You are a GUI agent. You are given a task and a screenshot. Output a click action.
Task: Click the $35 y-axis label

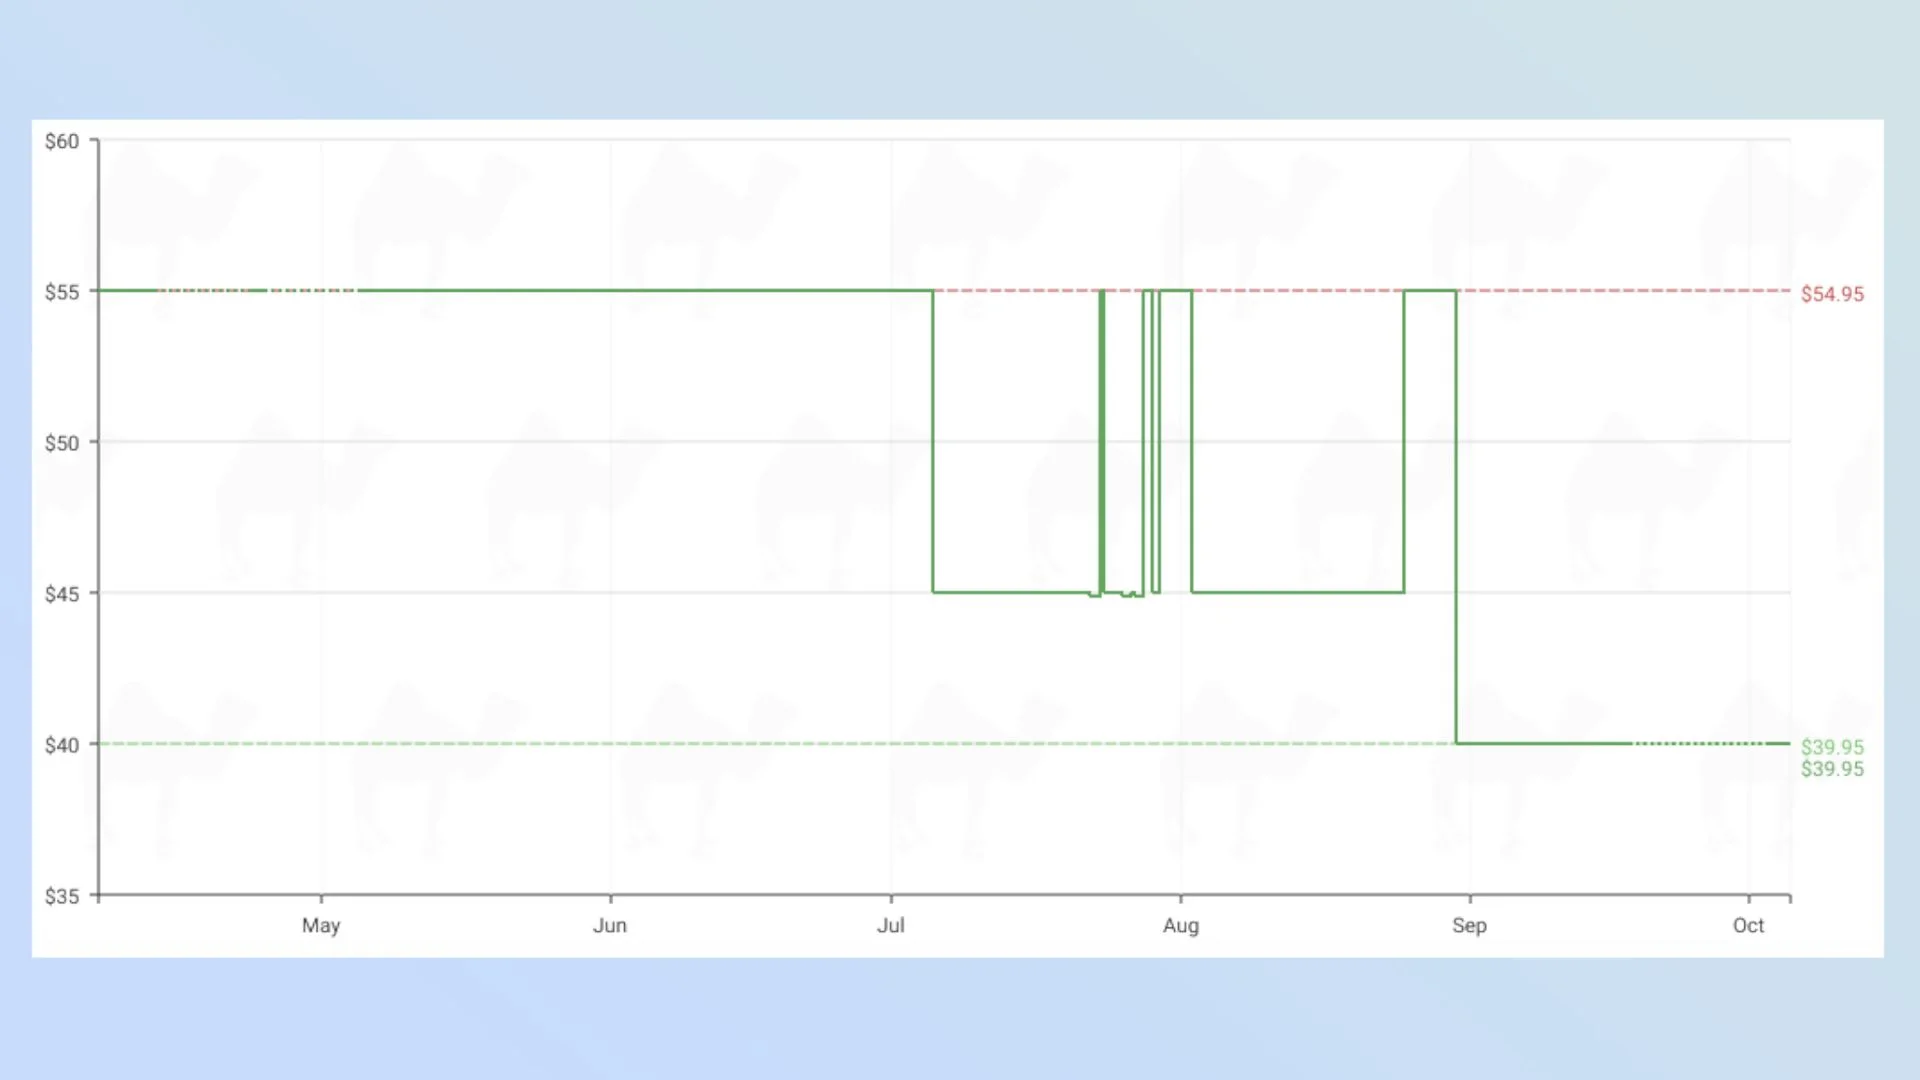pos(62,896)
